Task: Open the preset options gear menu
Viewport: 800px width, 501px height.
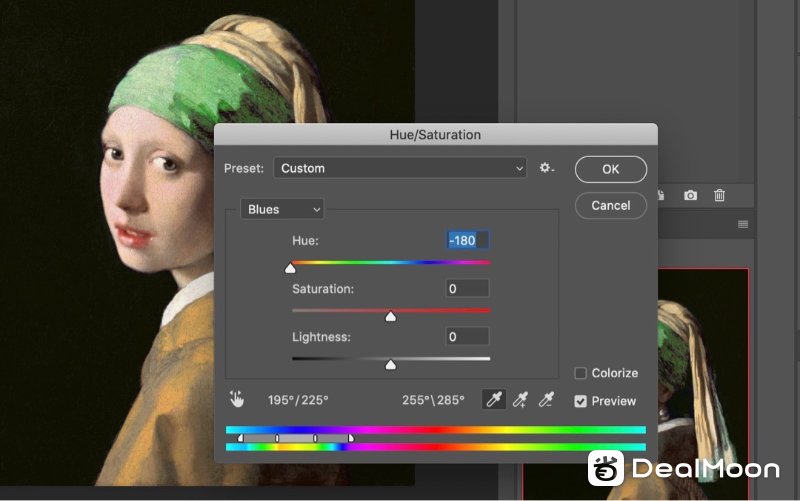Action: click(x=546, y=168)
